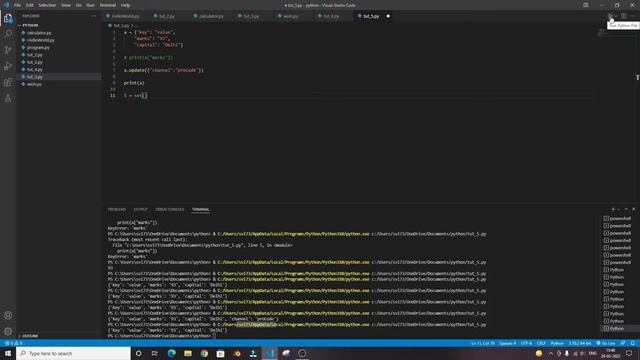The height and width of the screenshot is (360, 640).
Task: Open the Testing flask view
Action: (8, 98)
